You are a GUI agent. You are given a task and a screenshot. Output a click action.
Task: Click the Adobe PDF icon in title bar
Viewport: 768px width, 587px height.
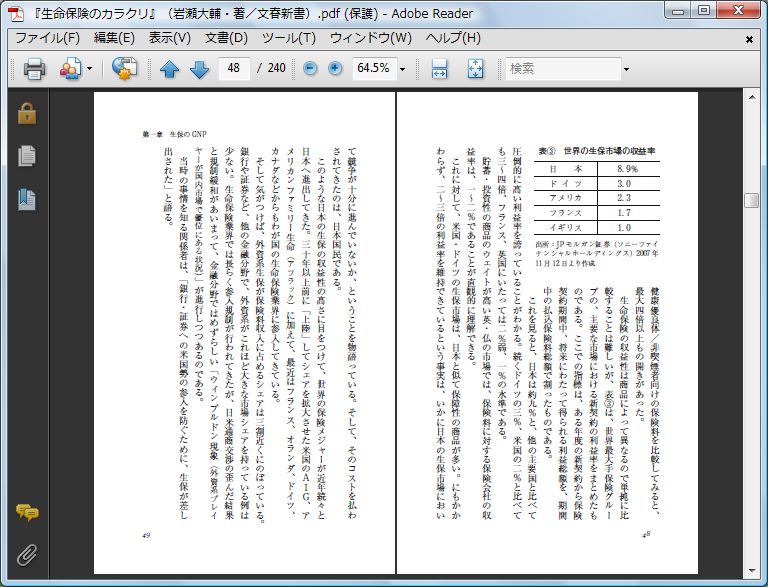point(18,14)
